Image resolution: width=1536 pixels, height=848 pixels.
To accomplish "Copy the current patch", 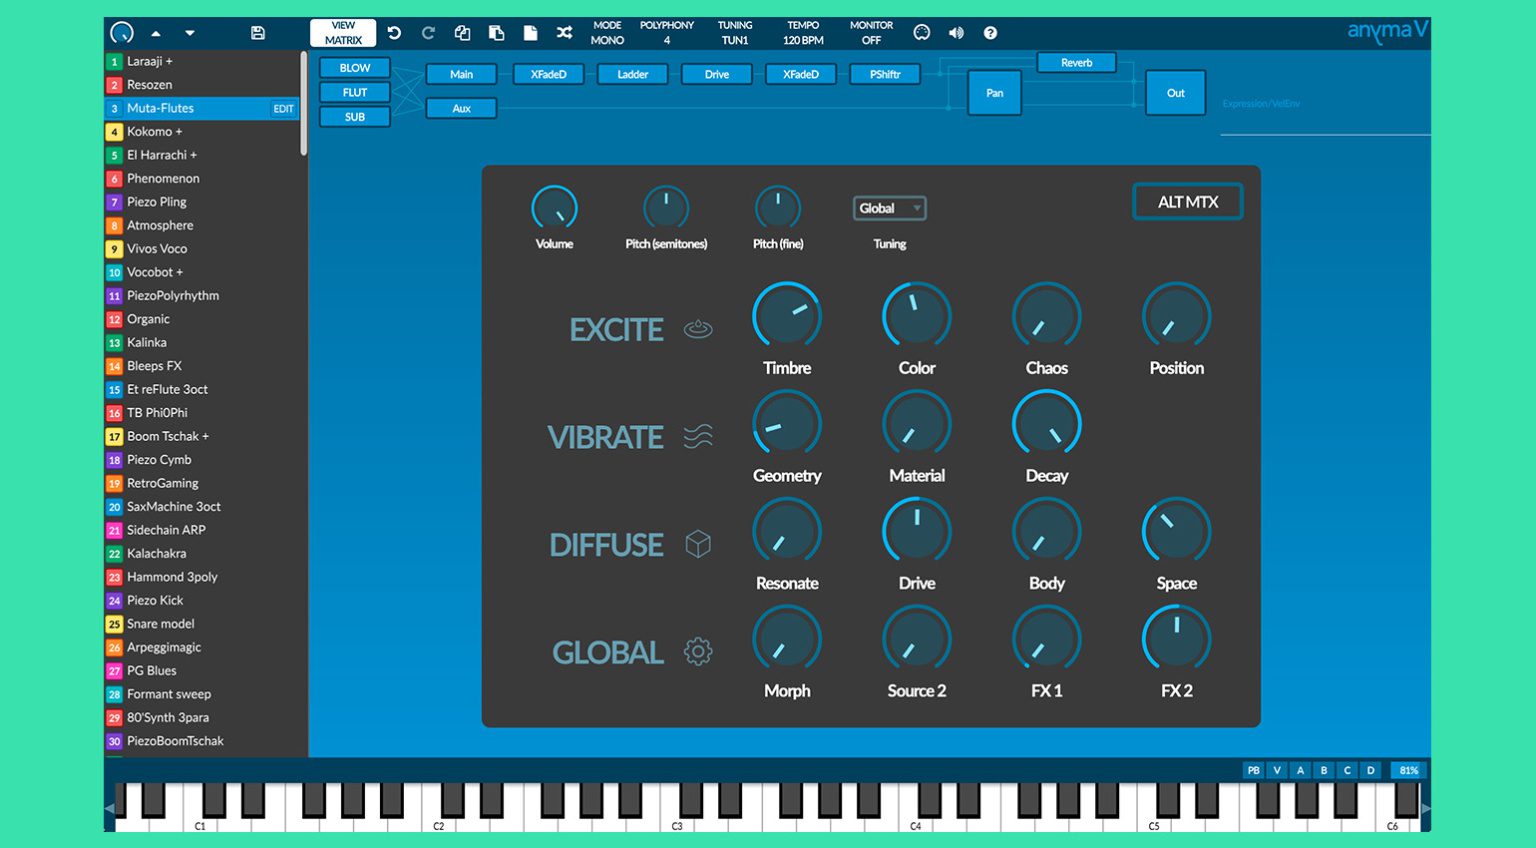I will tap(462, 33).
